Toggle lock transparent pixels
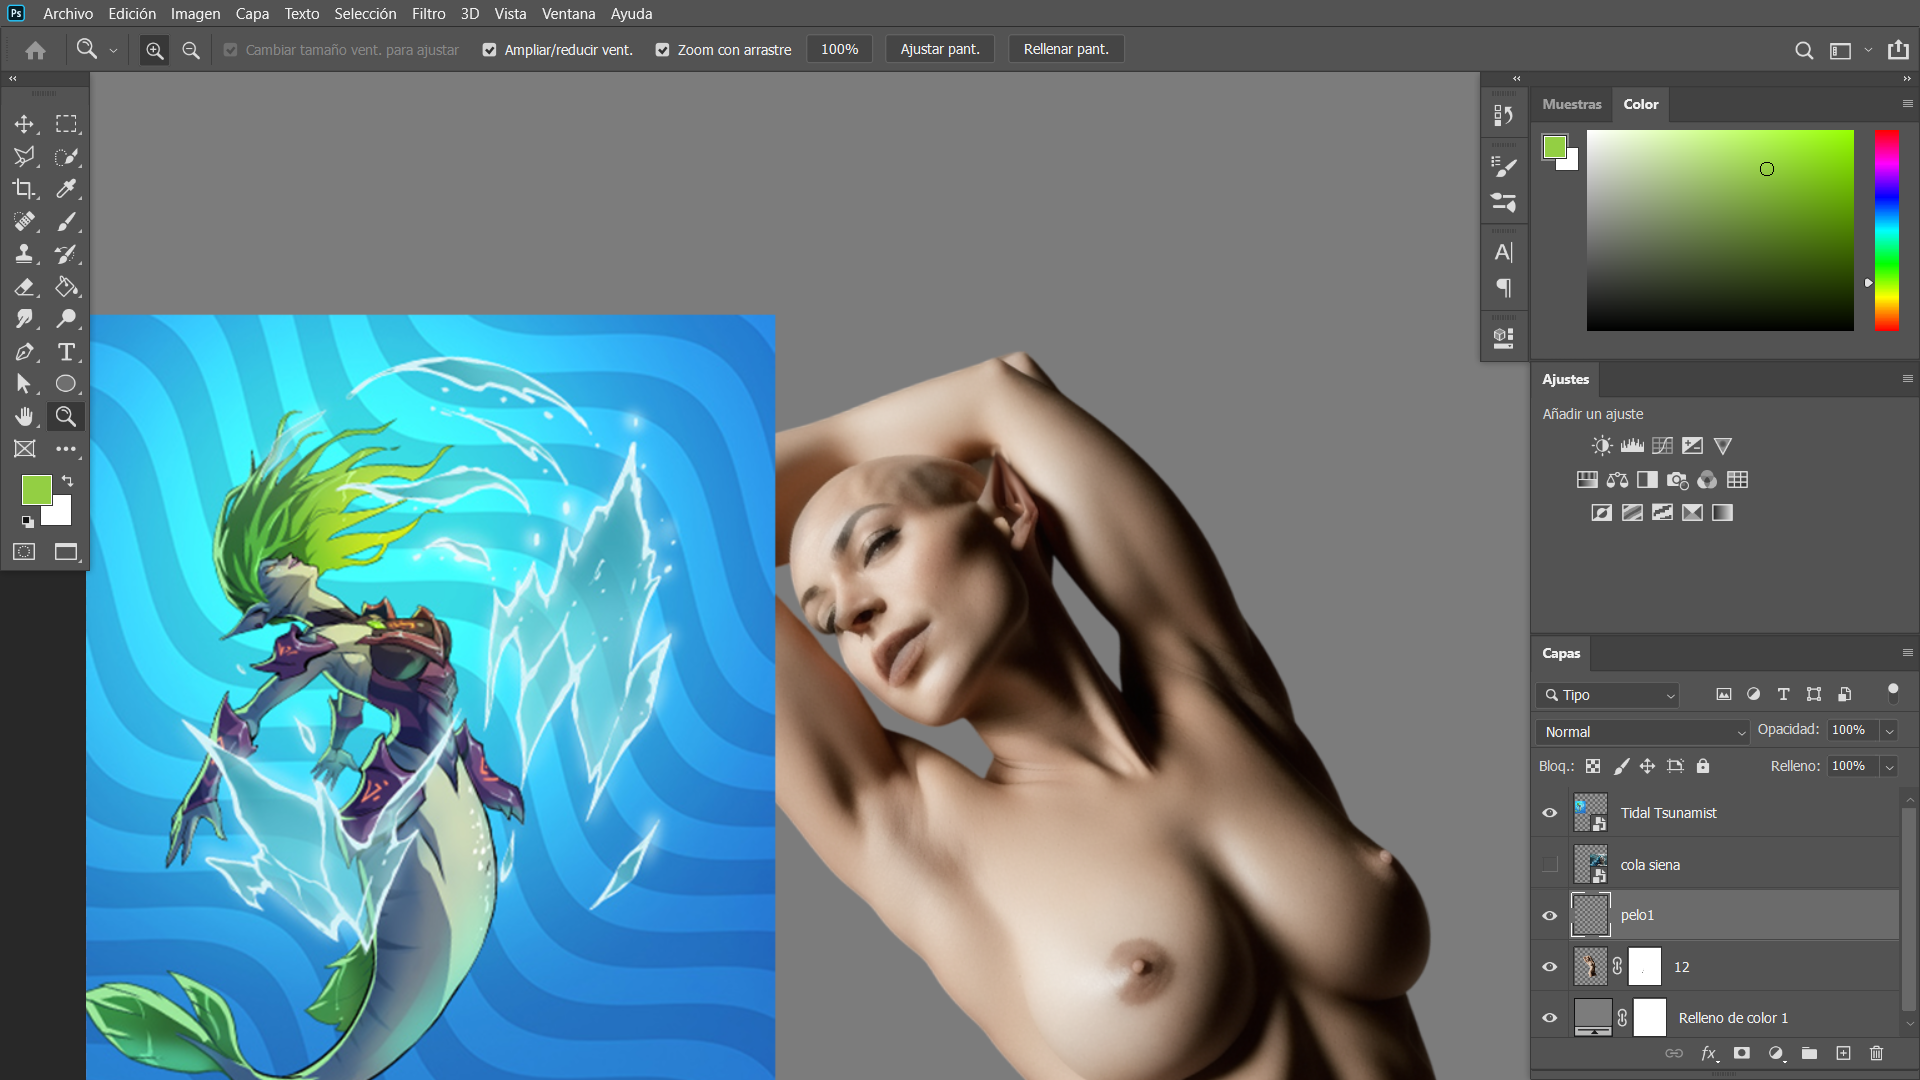 1593,766
